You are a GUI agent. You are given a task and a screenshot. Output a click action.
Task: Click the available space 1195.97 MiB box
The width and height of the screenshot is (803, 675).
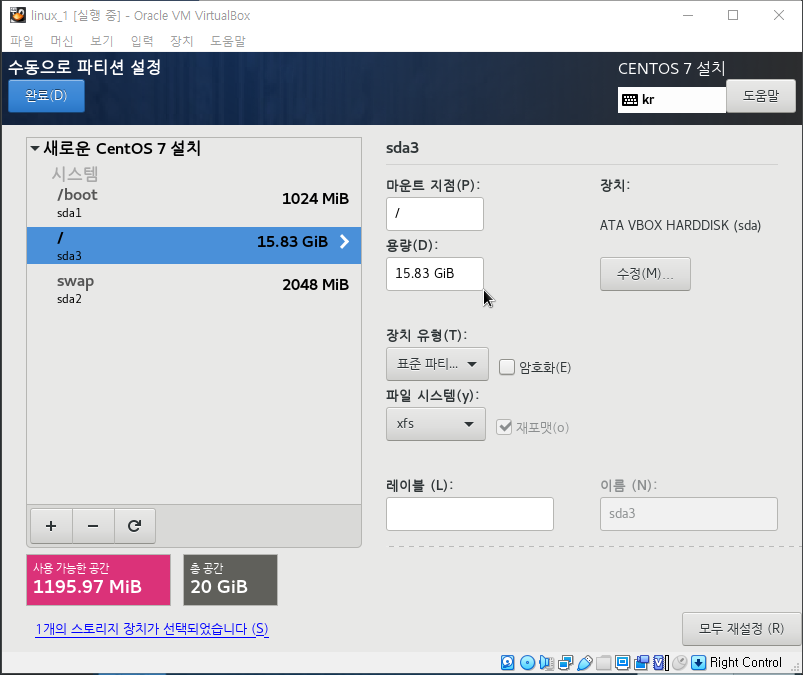coord(98,580)
